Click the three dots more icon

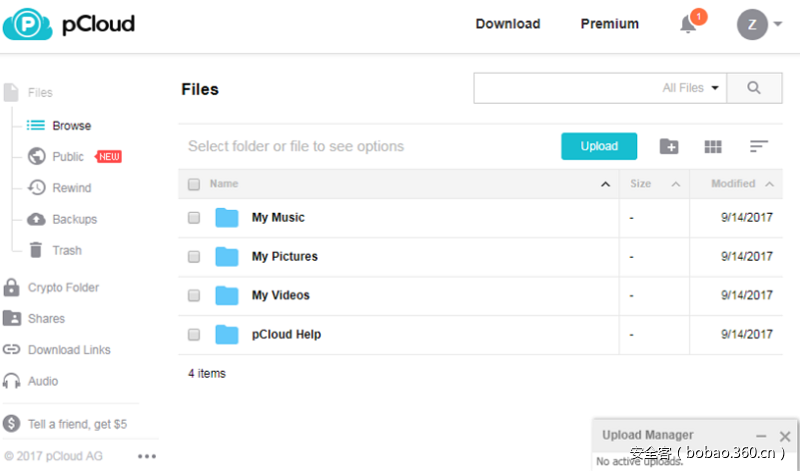[147, 456]
